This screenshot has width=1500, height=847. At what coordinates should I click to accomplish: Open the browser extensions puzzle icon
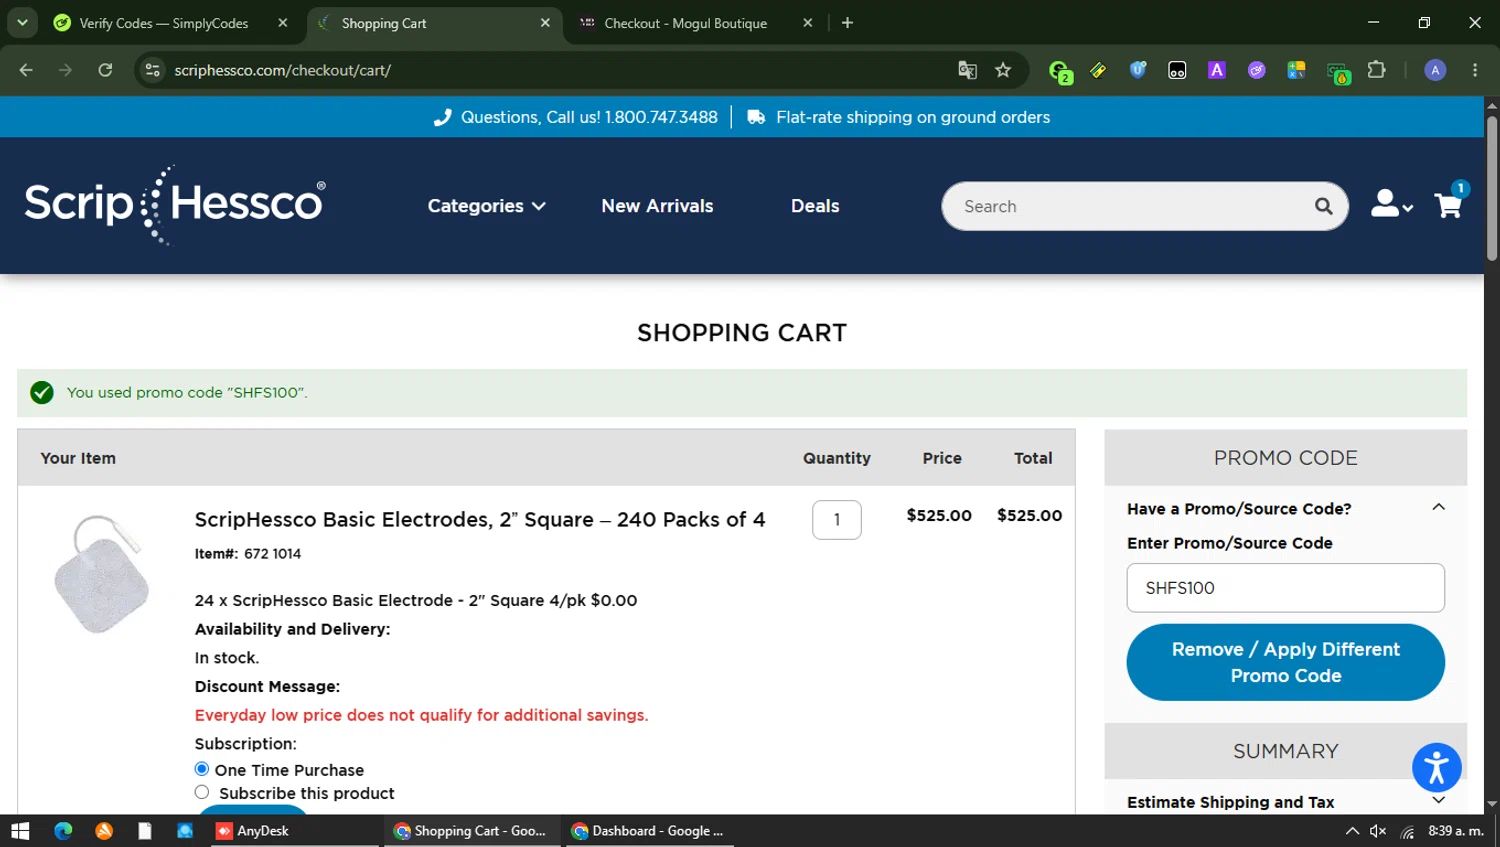pyautogui.click(x=1377, y=70)
